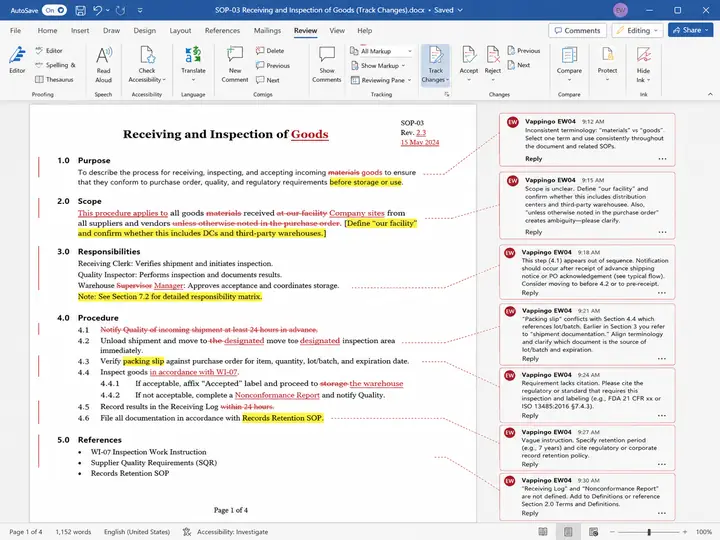The image size is (720, 540).
Task: Open the Reject dropdown arrow
Action: pyautogui.click(x=493, y=80)
